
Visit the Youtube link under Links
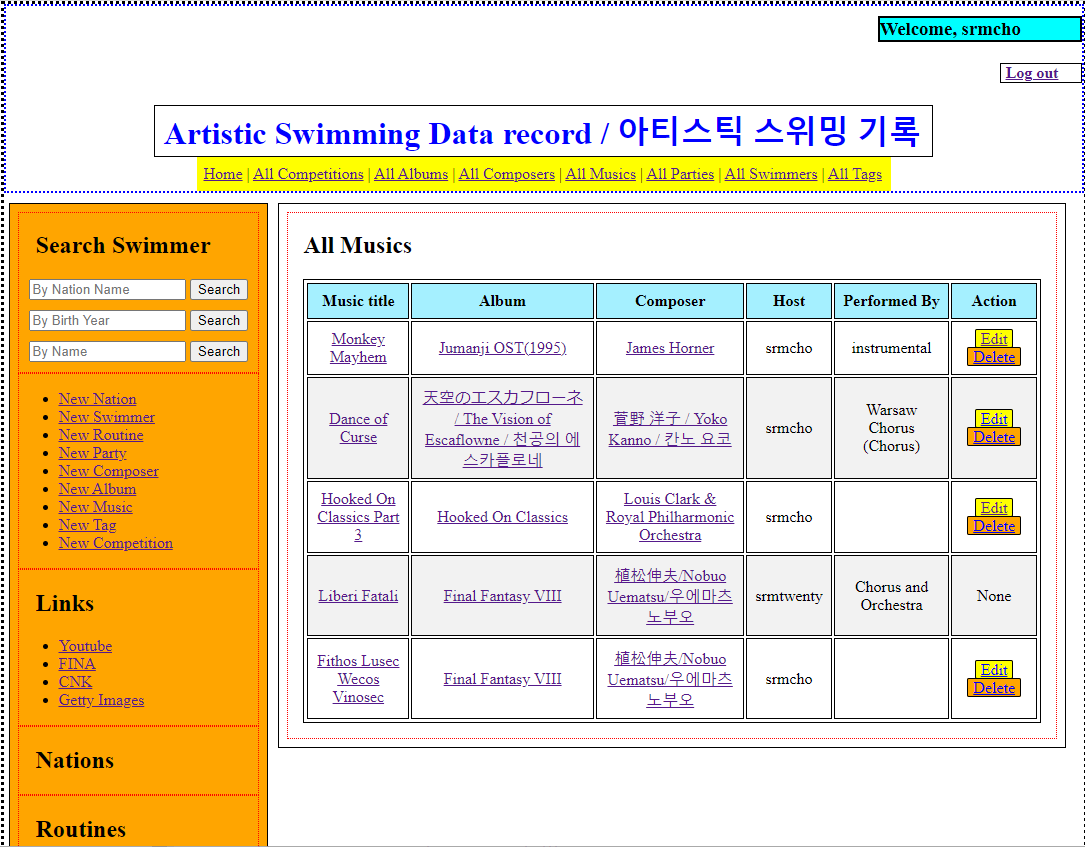click(x=85, y=646)
